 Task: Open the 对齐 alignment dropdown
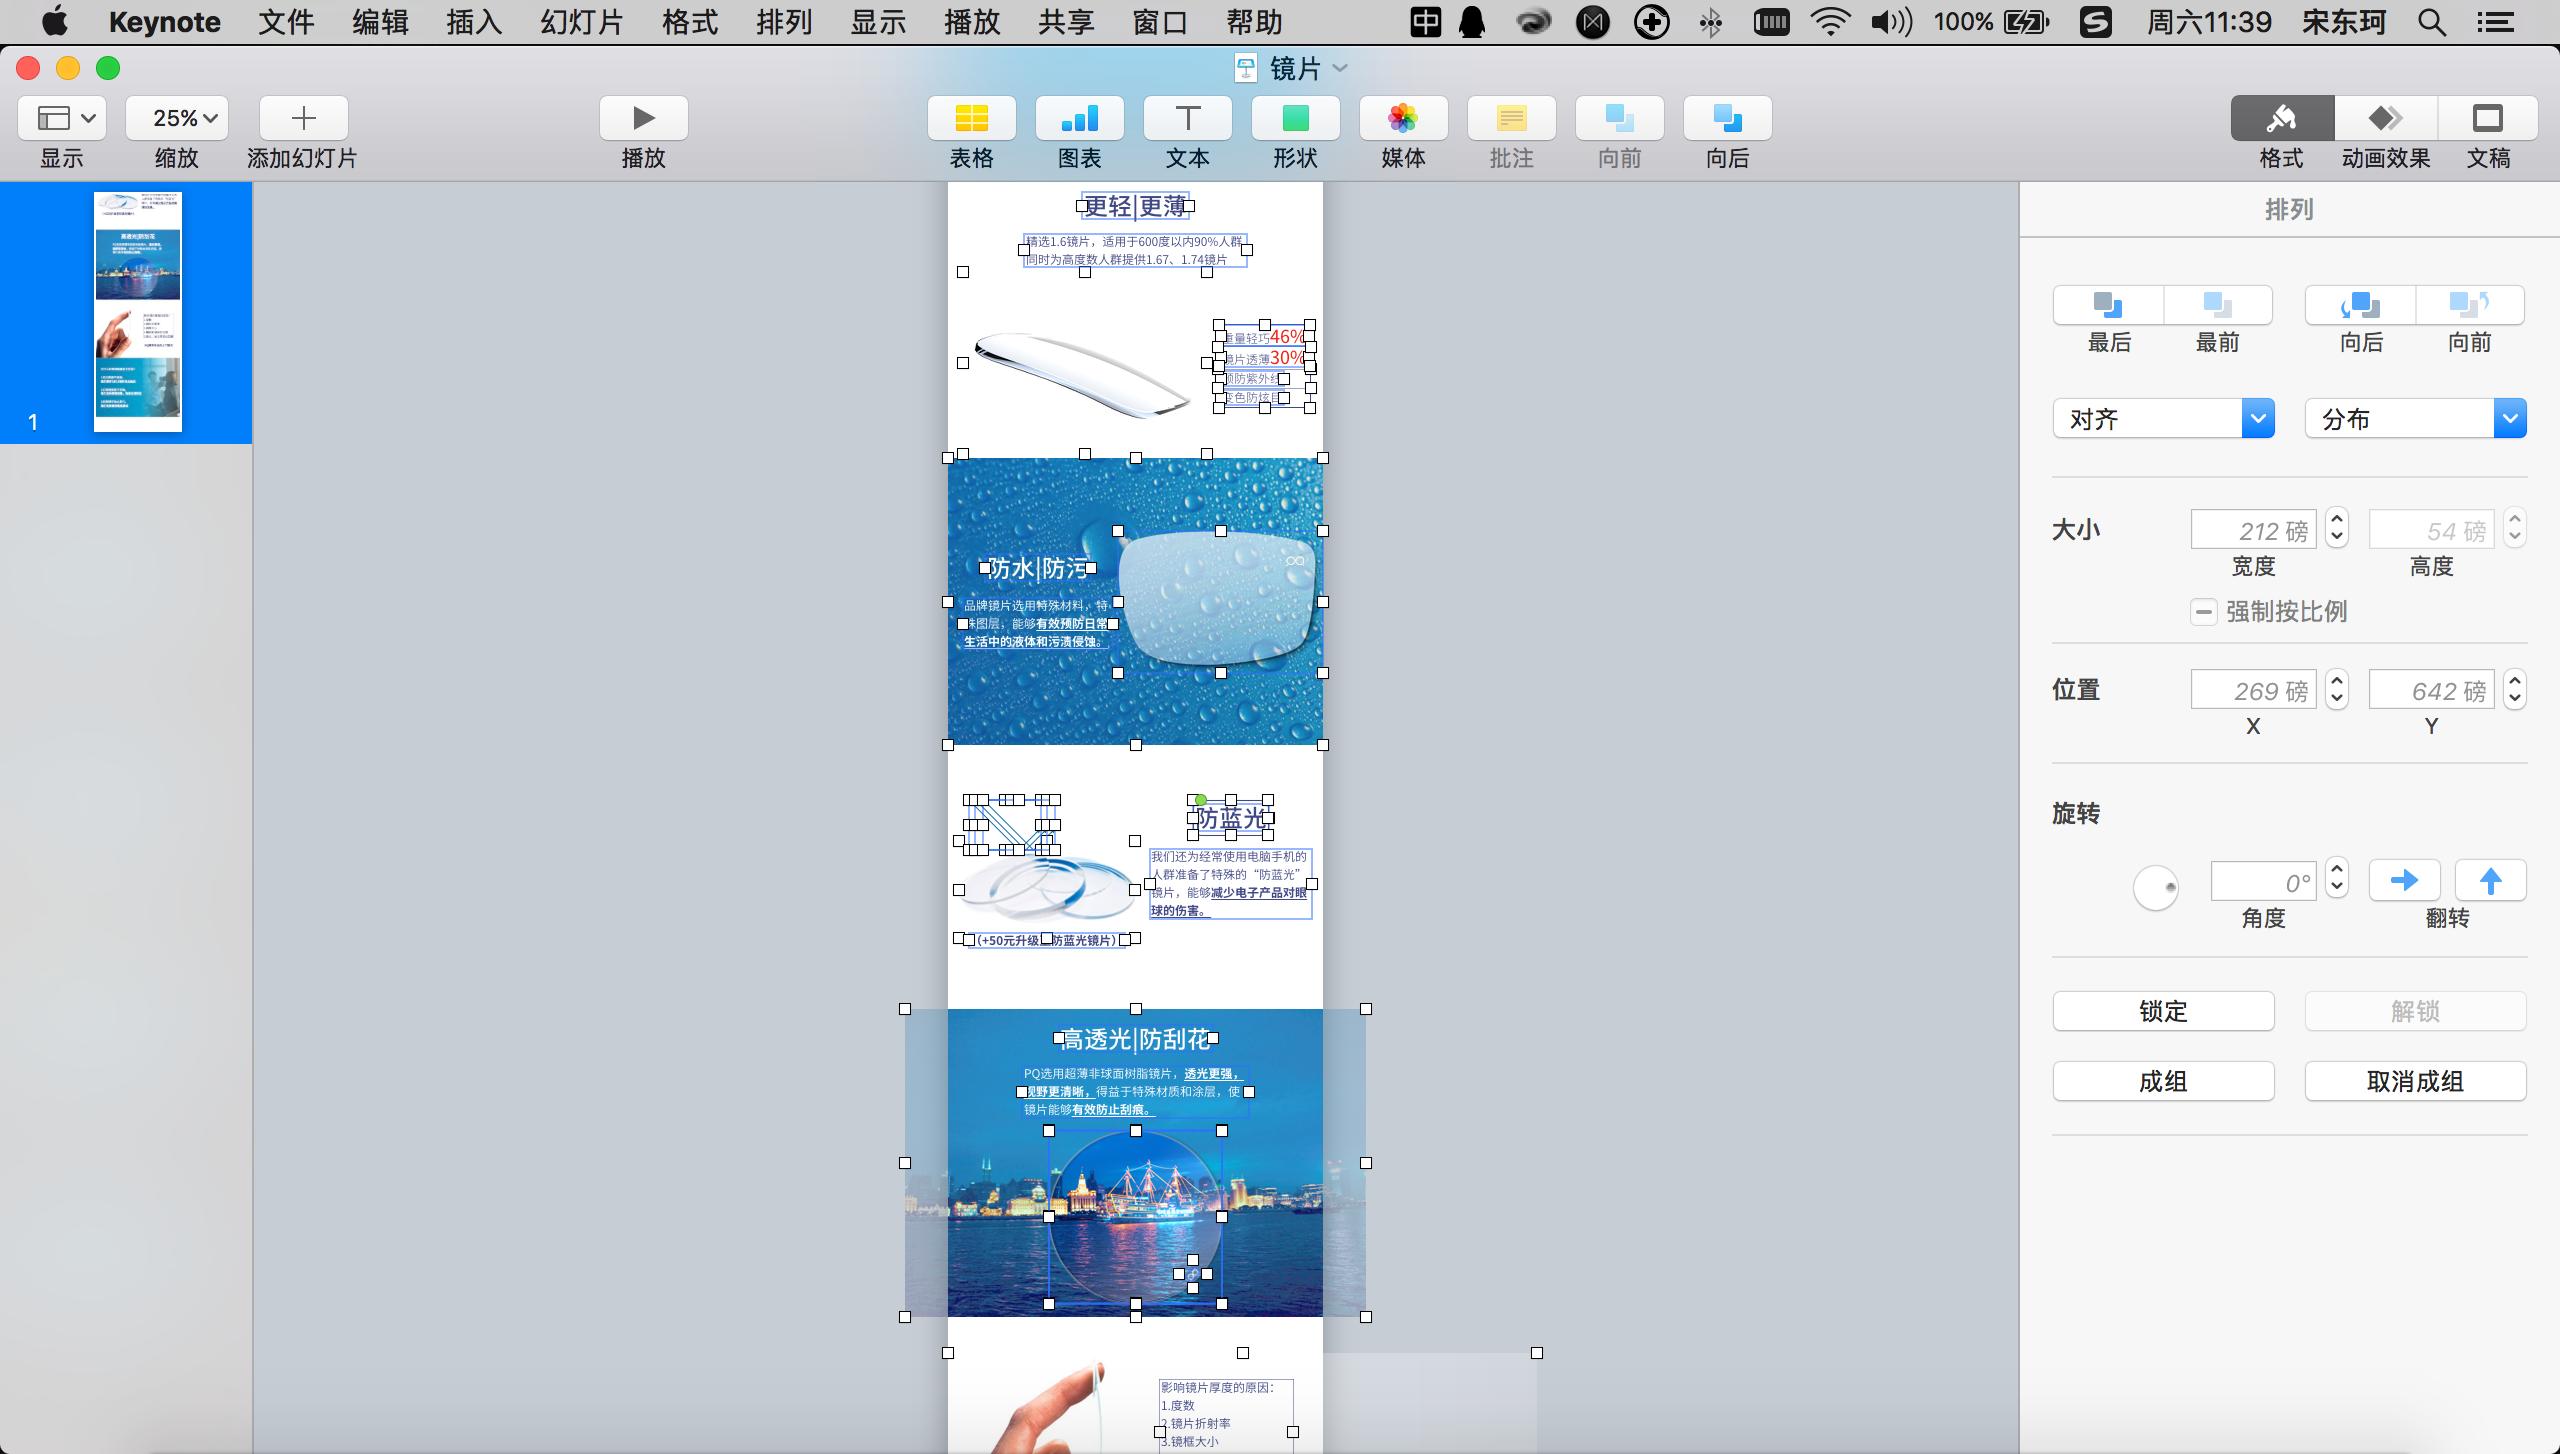pos(2163,419)
